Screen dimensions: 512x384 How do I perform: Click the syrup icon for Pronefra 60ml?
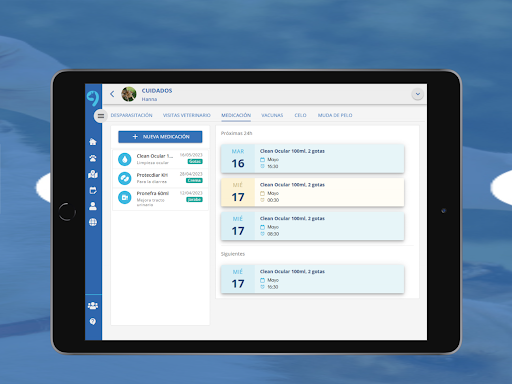[x=125, y=197]
